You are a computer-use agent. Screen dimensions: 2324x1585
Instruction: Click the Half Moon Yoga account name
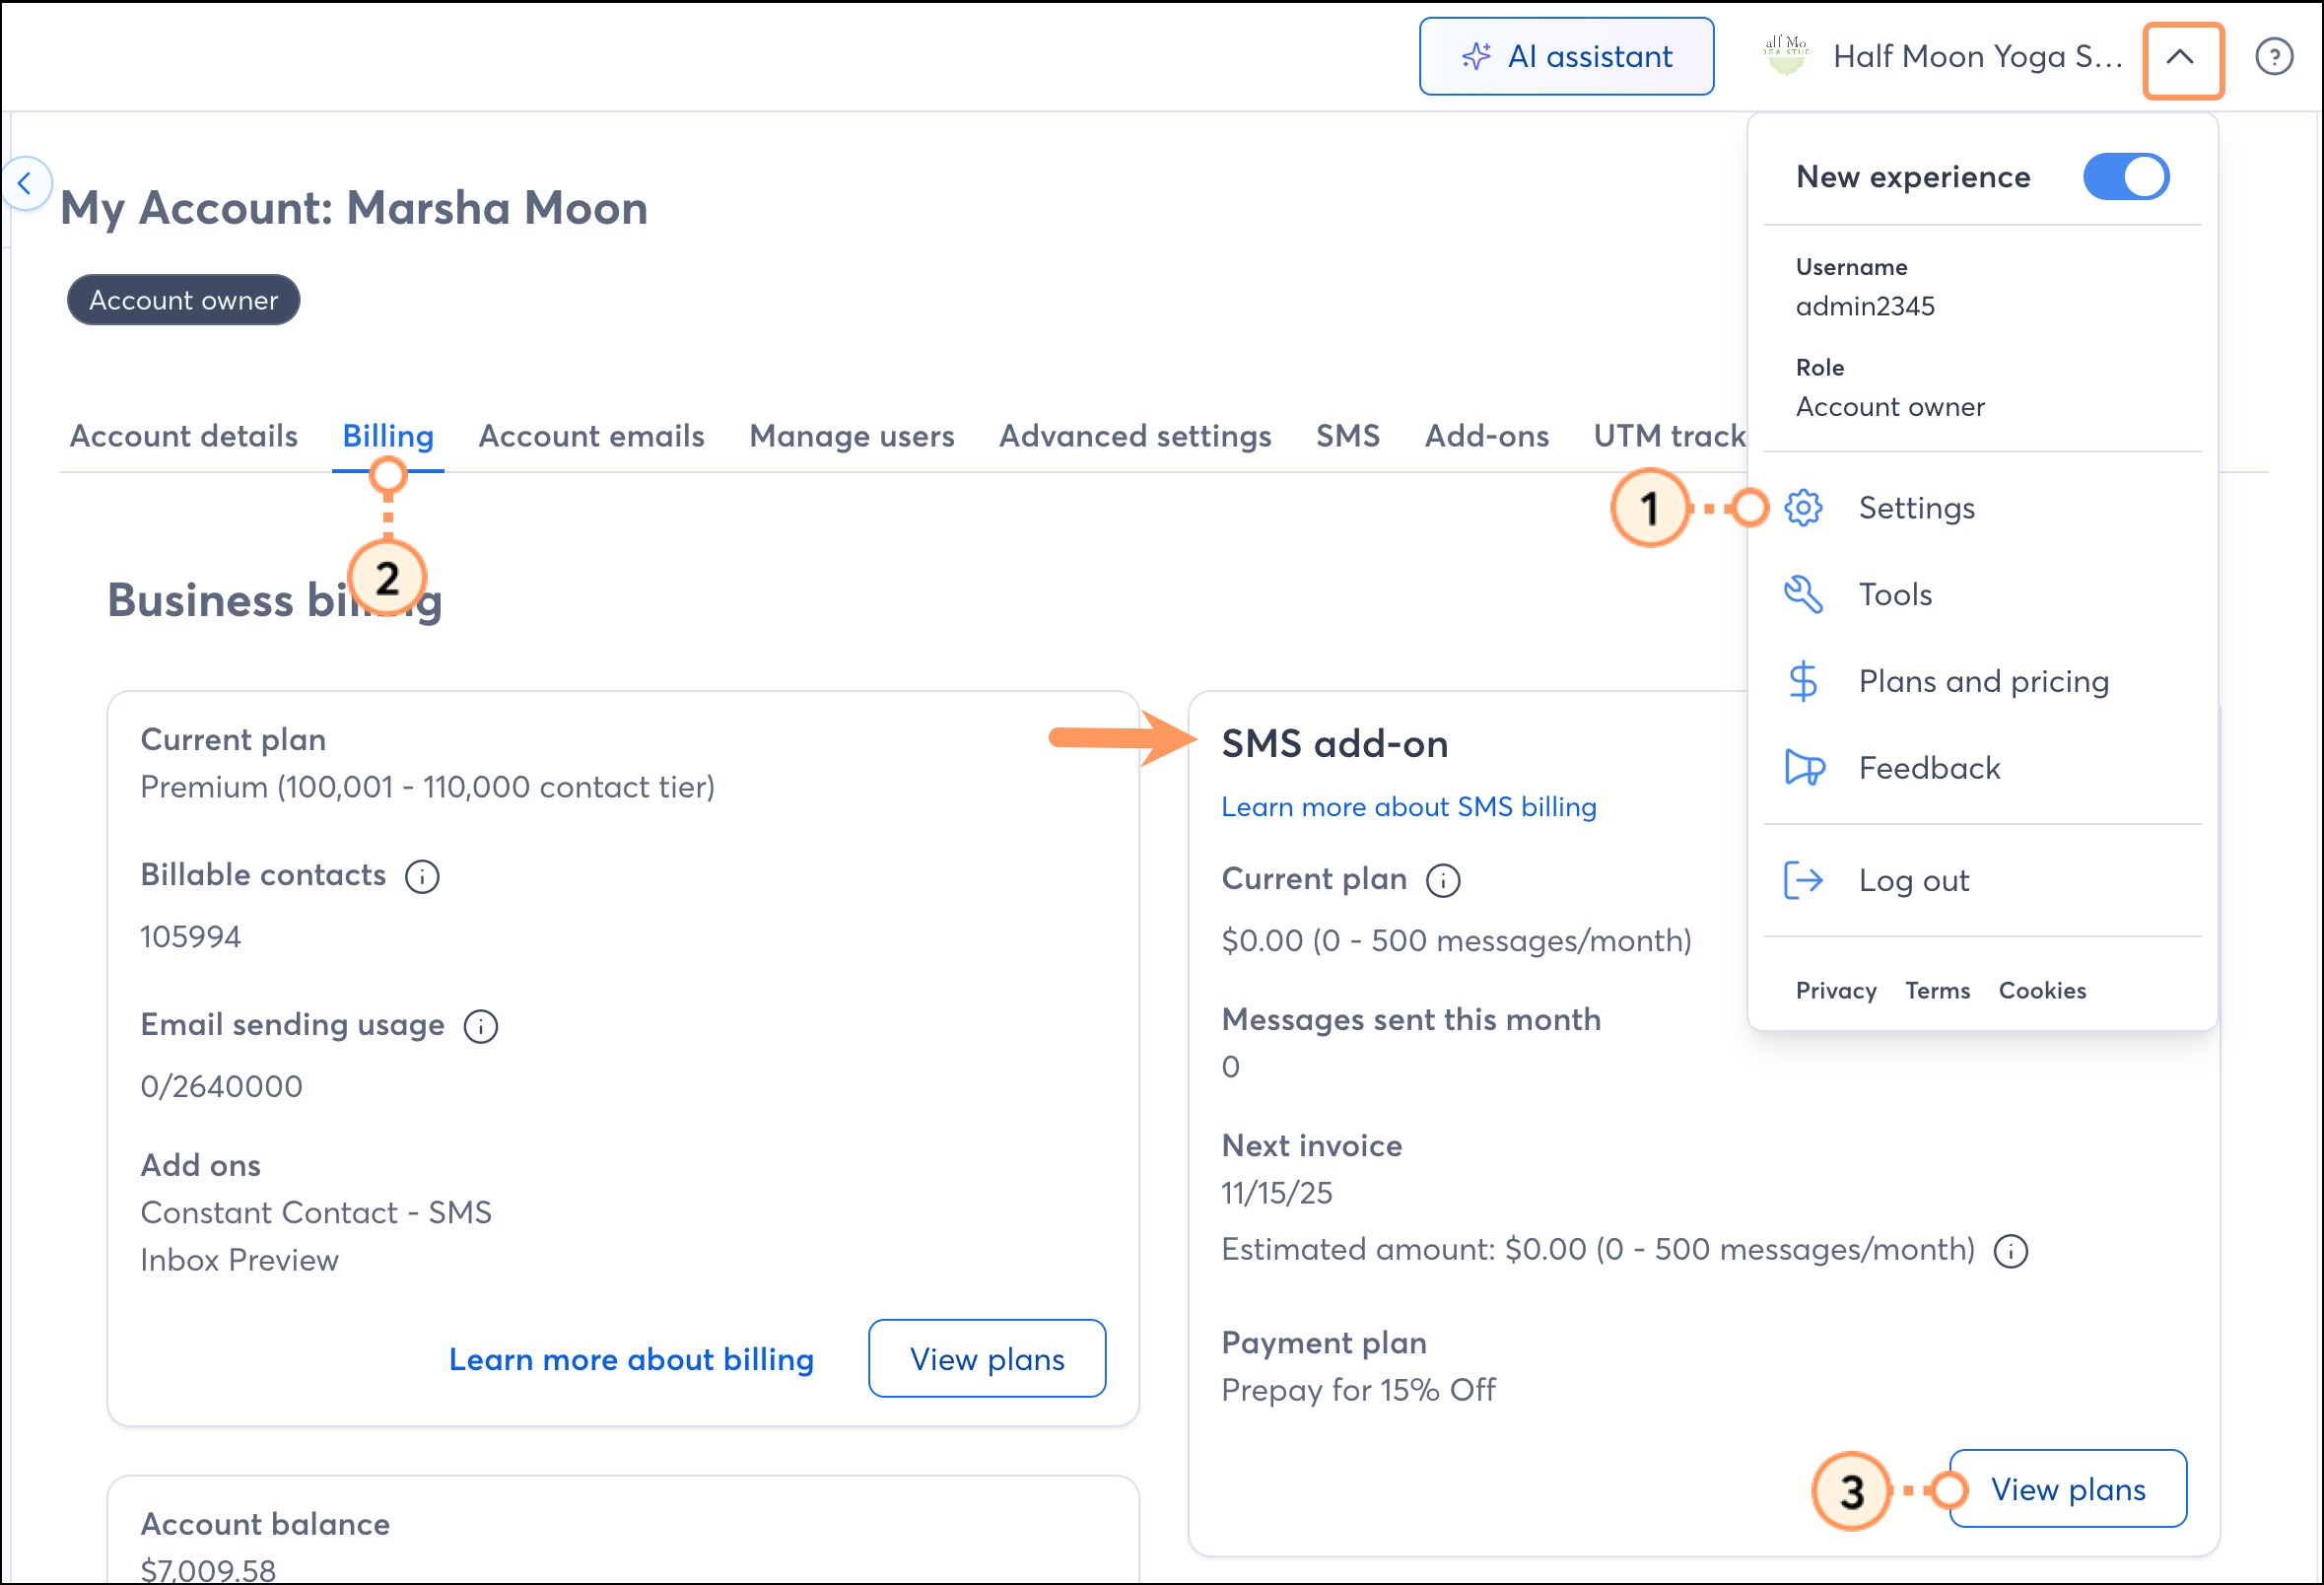1976,57
